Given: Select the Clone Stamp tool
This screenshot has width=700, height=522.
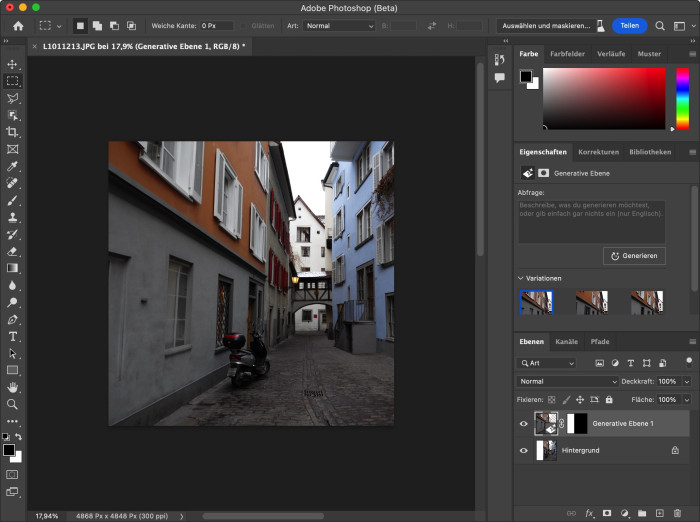Looking at the screenshot, I should pos(12,217).
